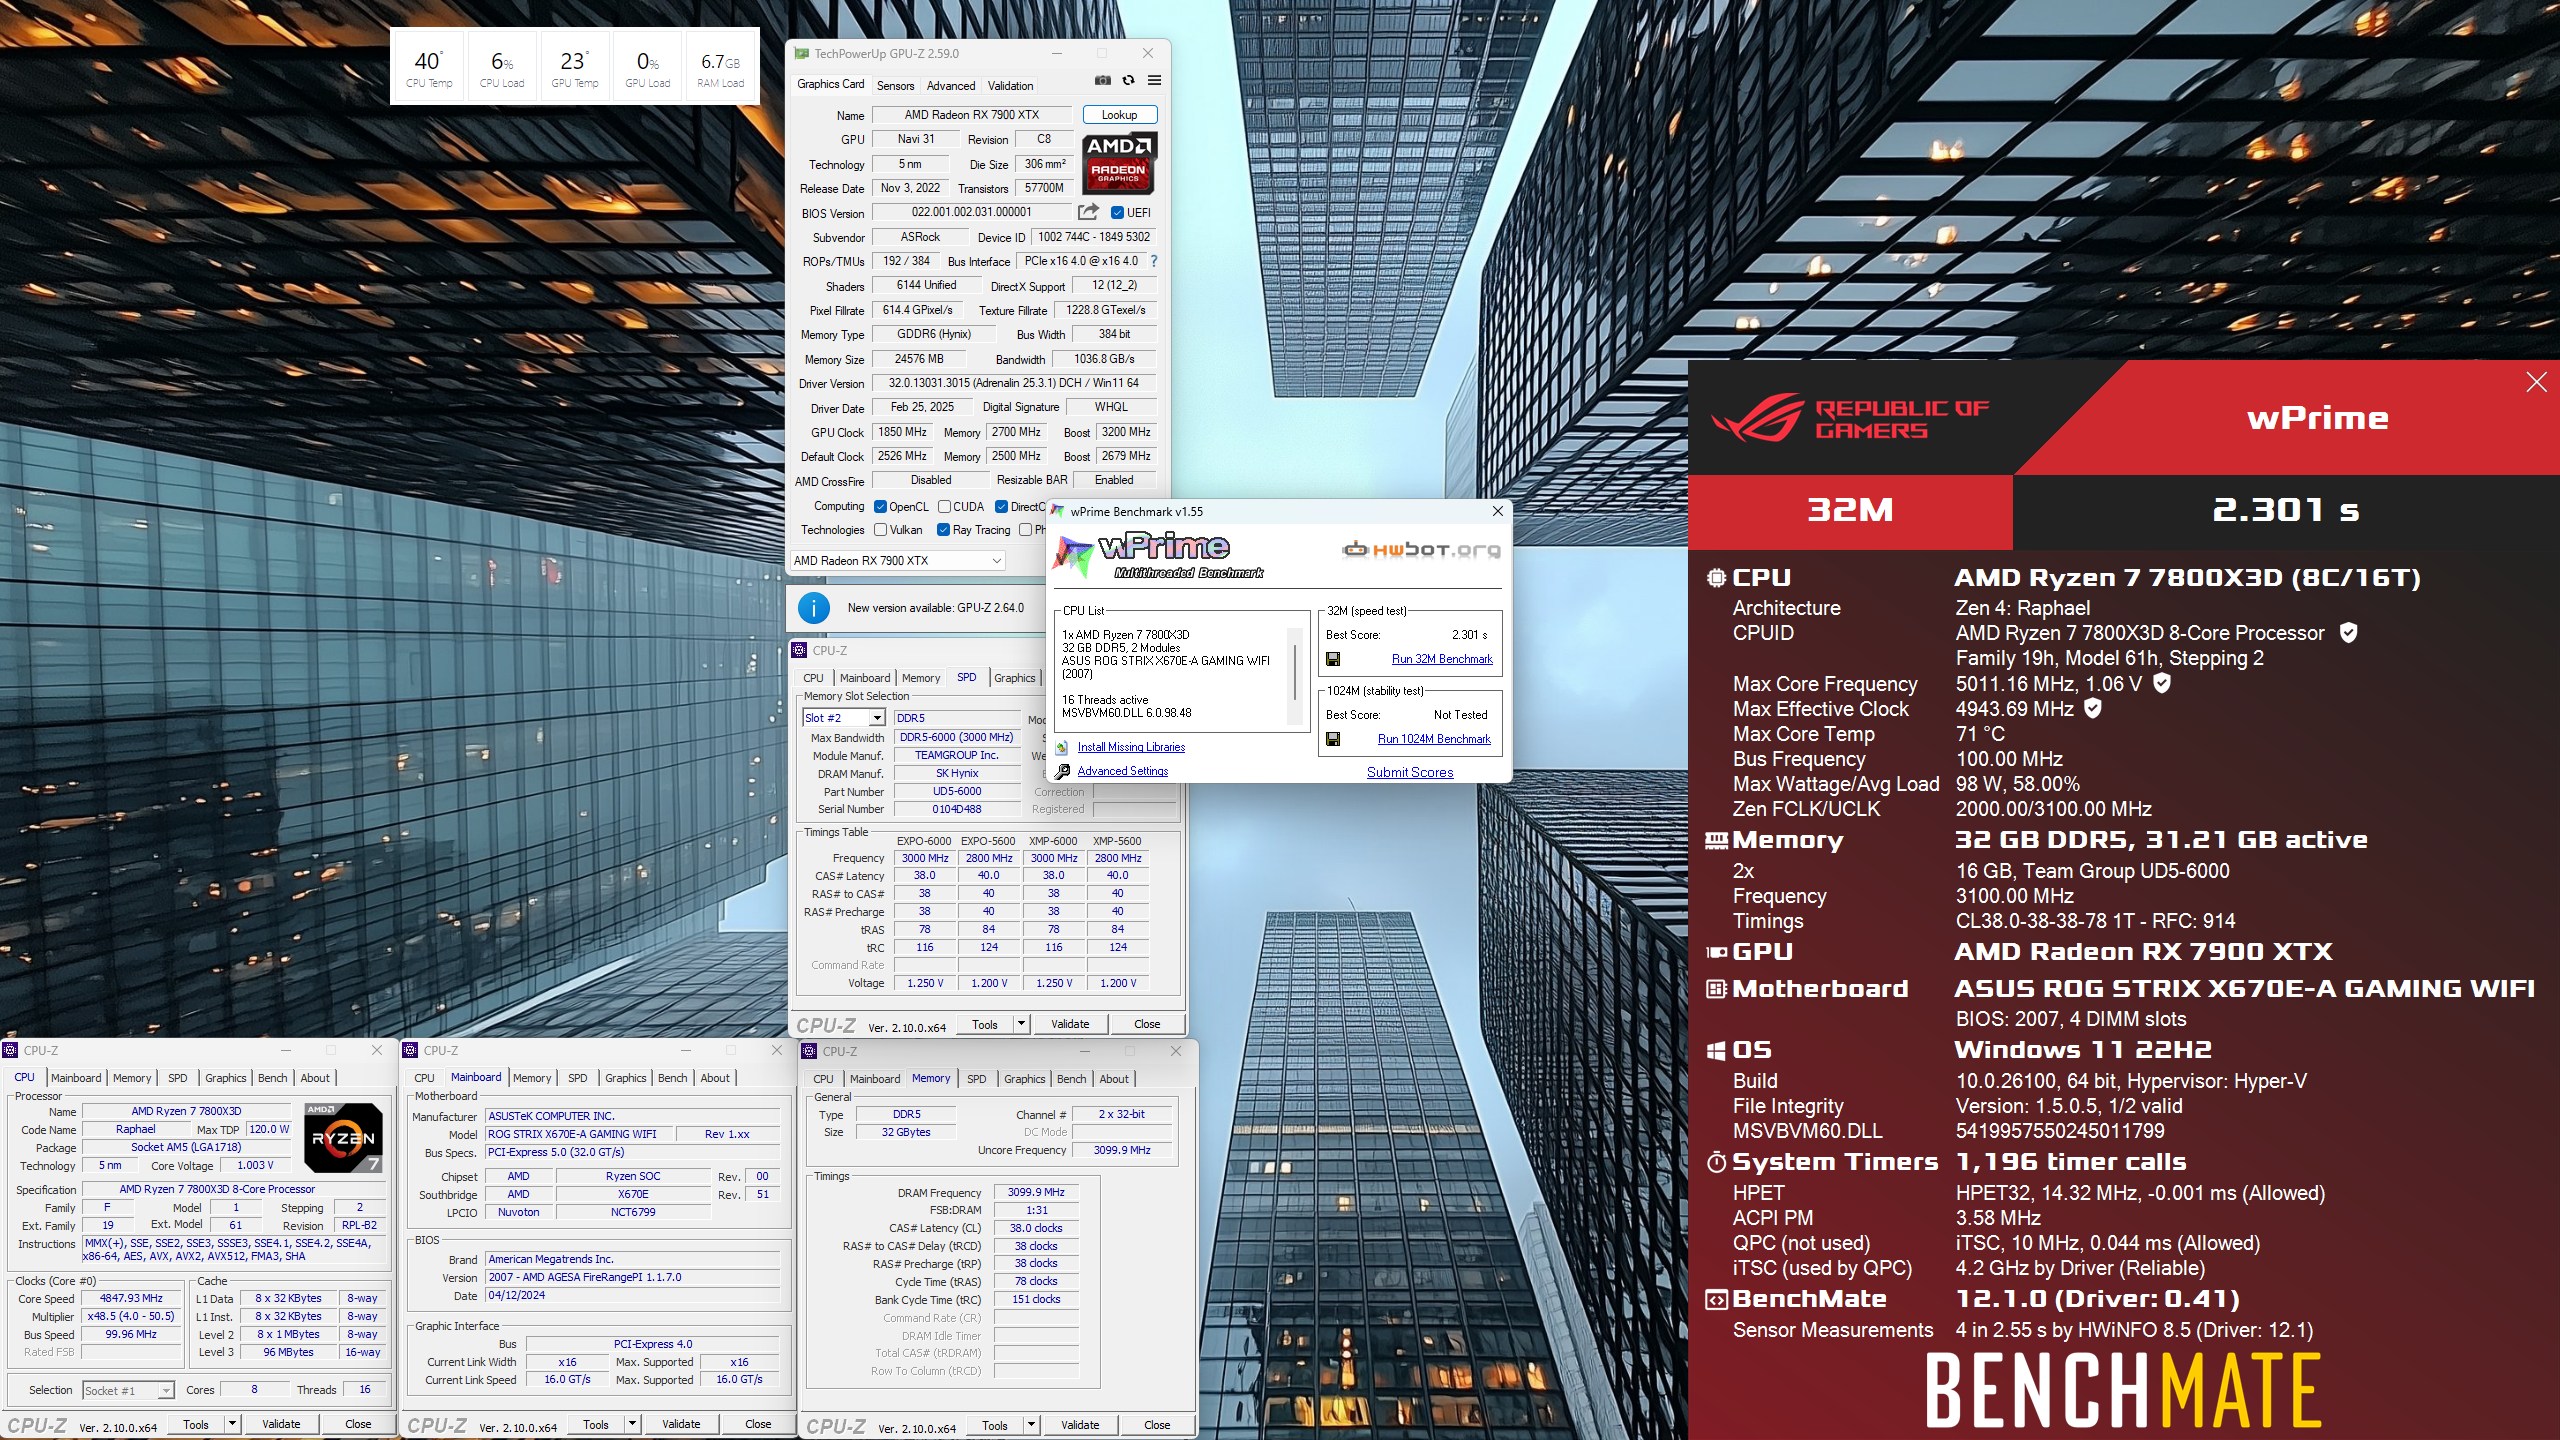
Task: Click the 2.301 s result in BenchMate
Action: pyautogui.click(x=2285, y=510)
